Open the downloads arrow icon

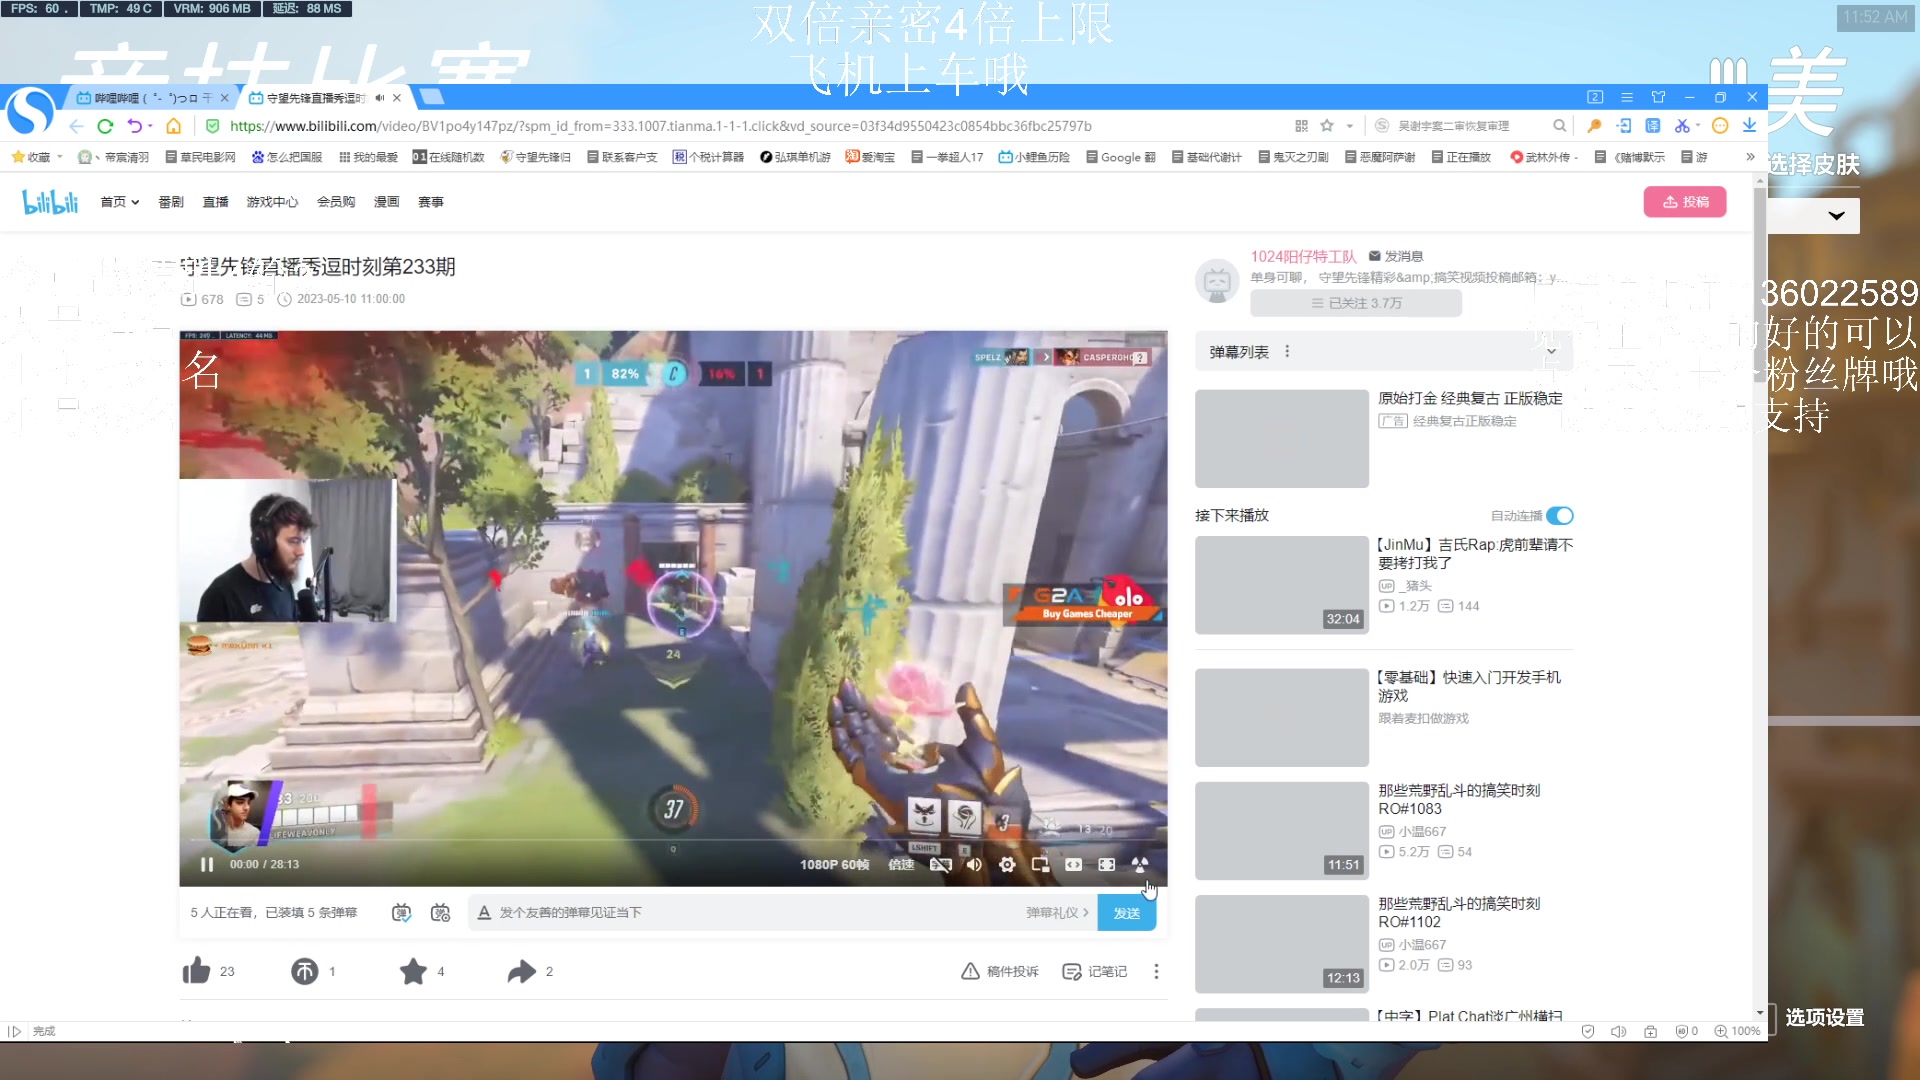[x=1749, y=126]
